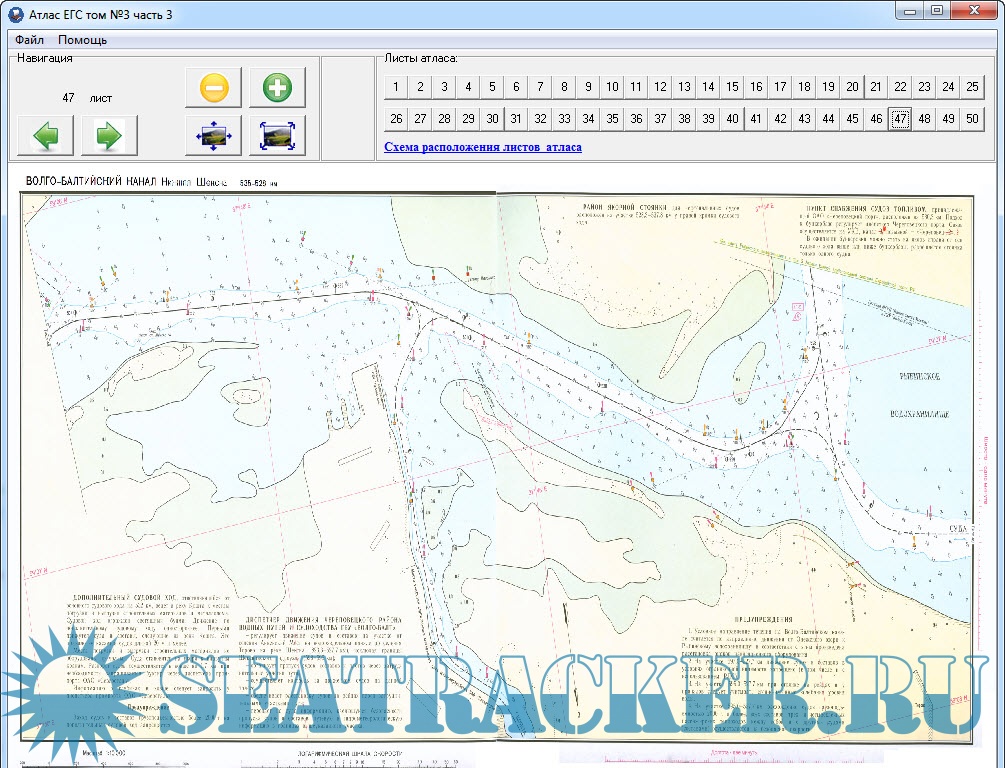Open the Файл menu

click(x=29, y=40)
